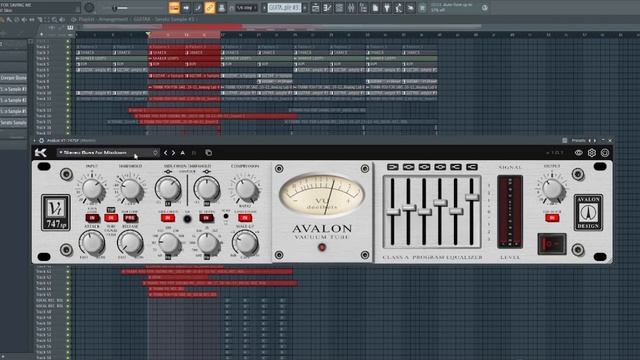Click the copy preset icon in plugin header
640x360 pixels.
[x=209, y=153]
